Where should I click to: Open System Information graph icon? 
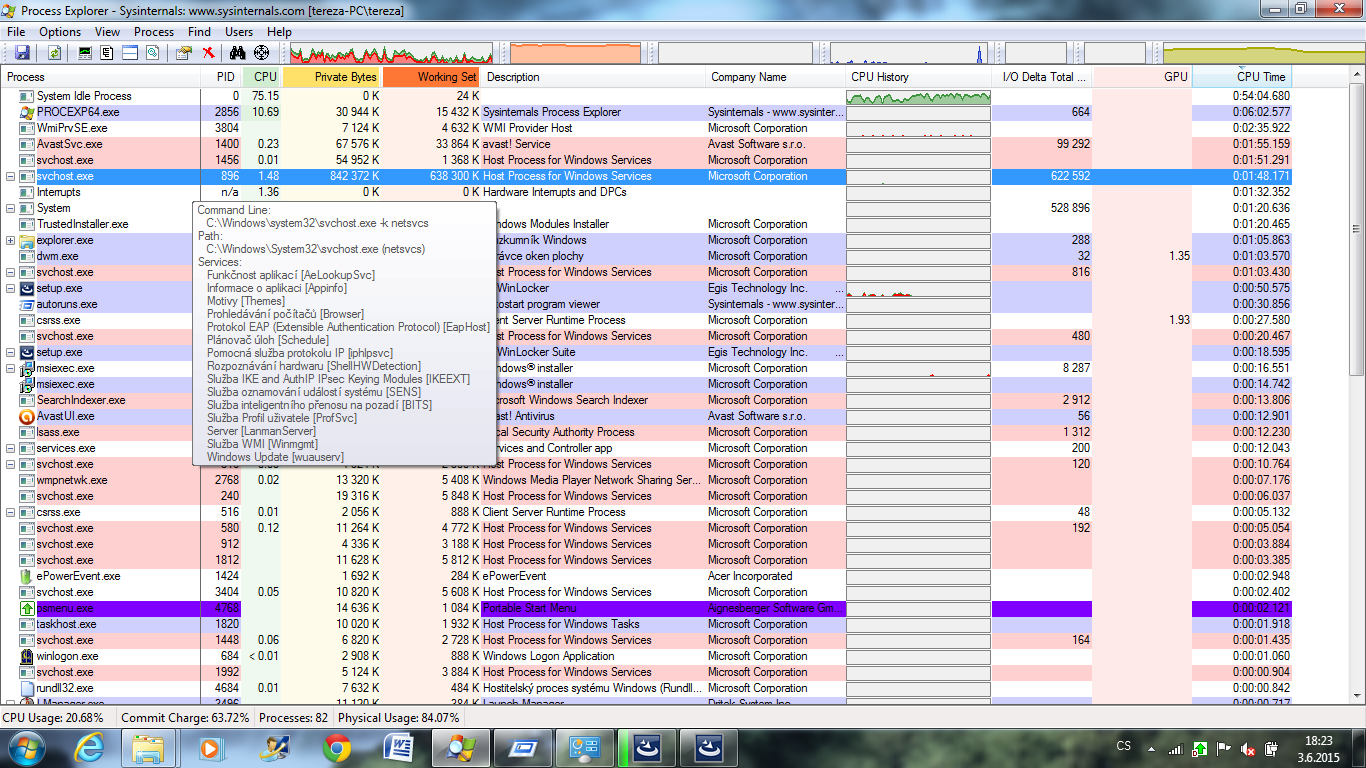[85, 53]
